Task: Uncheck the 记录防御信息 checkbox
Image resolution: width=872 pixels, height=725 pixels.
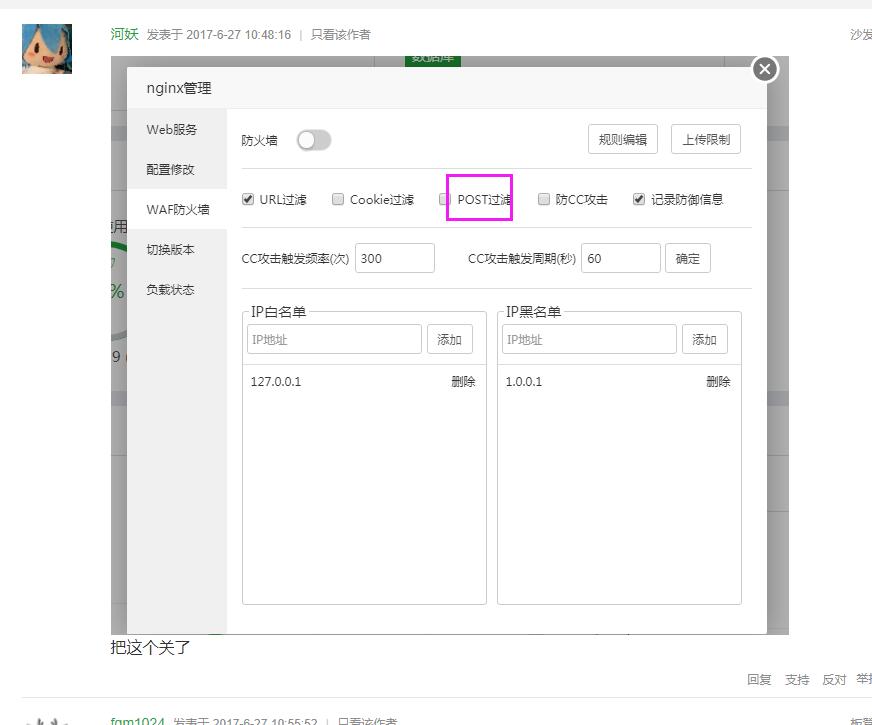Action: [639, 199]
